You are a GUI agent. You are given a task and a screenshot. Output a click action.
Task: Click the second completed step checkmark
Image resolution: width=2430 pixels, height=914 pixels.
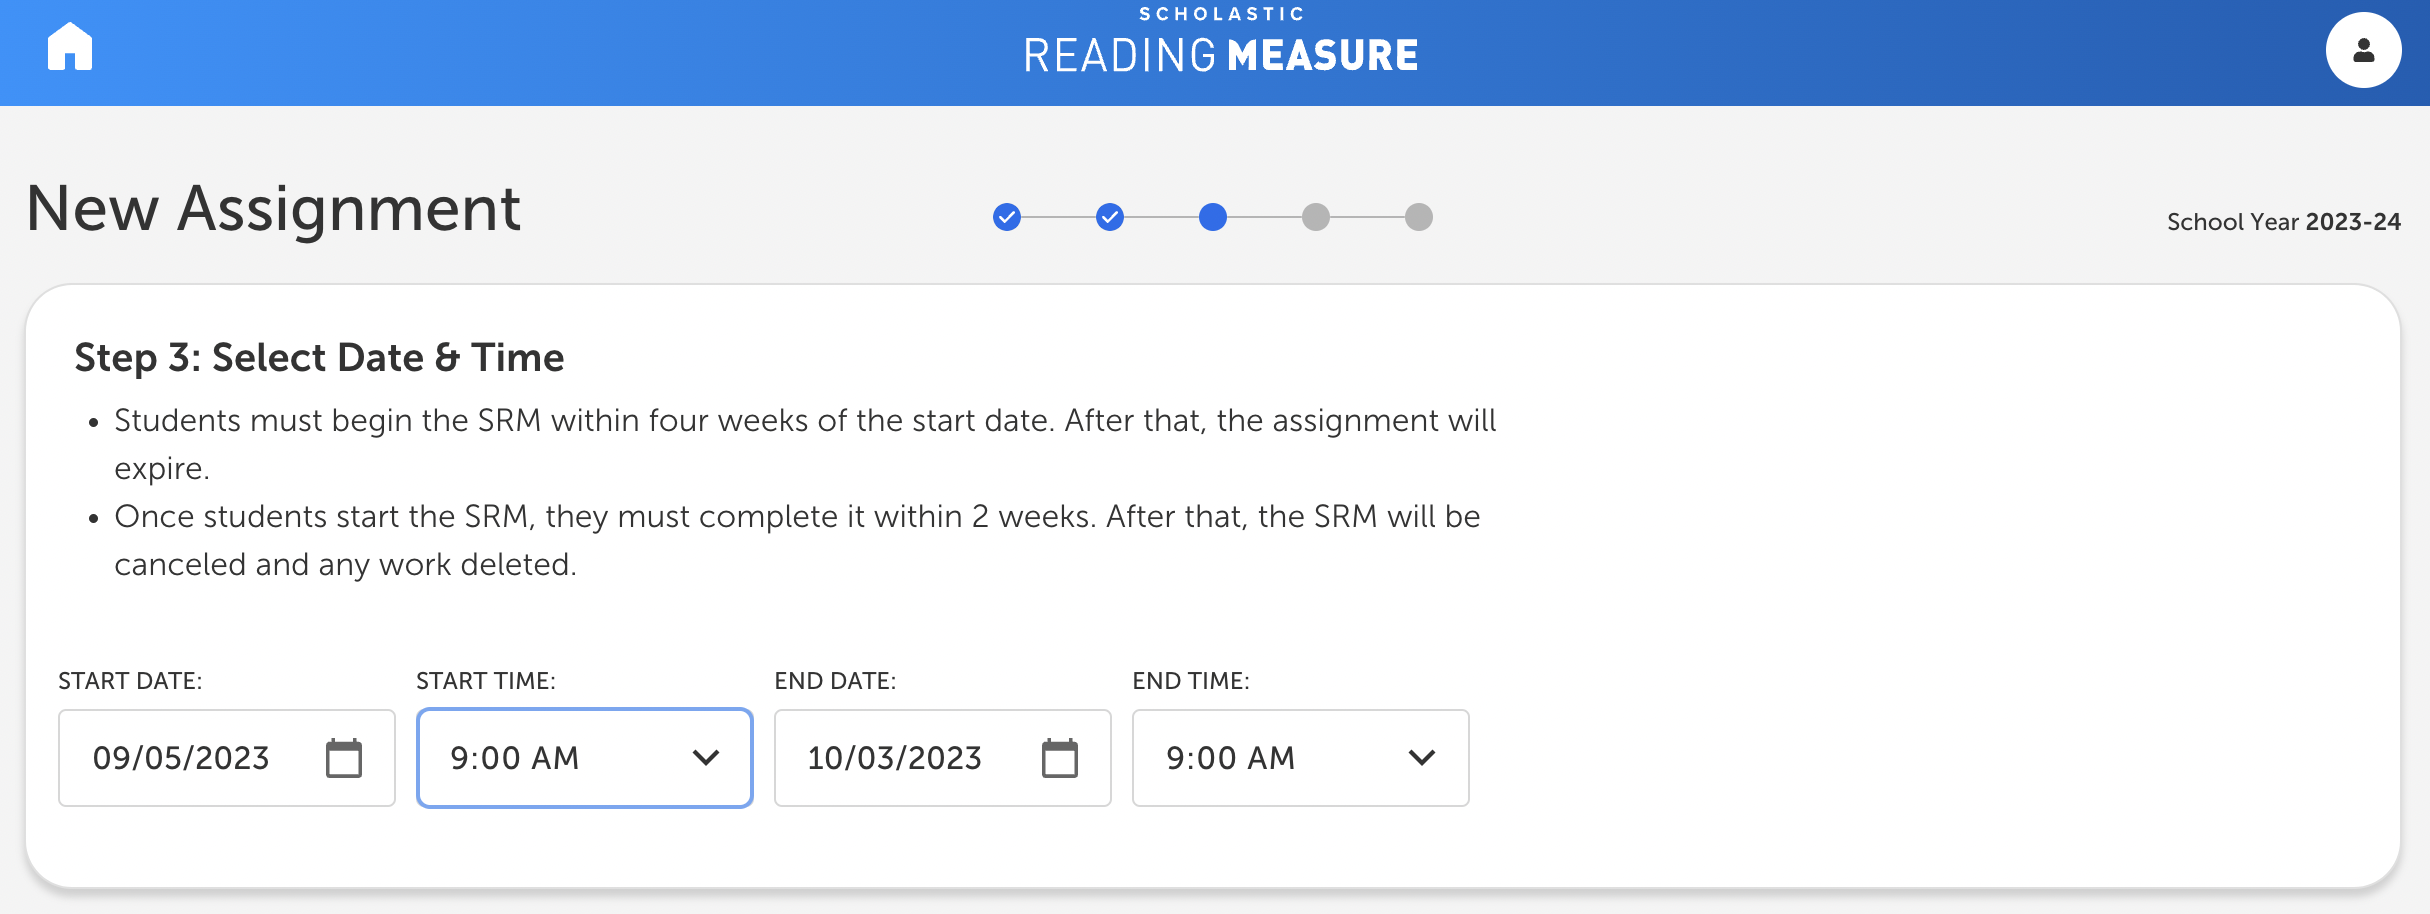click(1110, 217)
